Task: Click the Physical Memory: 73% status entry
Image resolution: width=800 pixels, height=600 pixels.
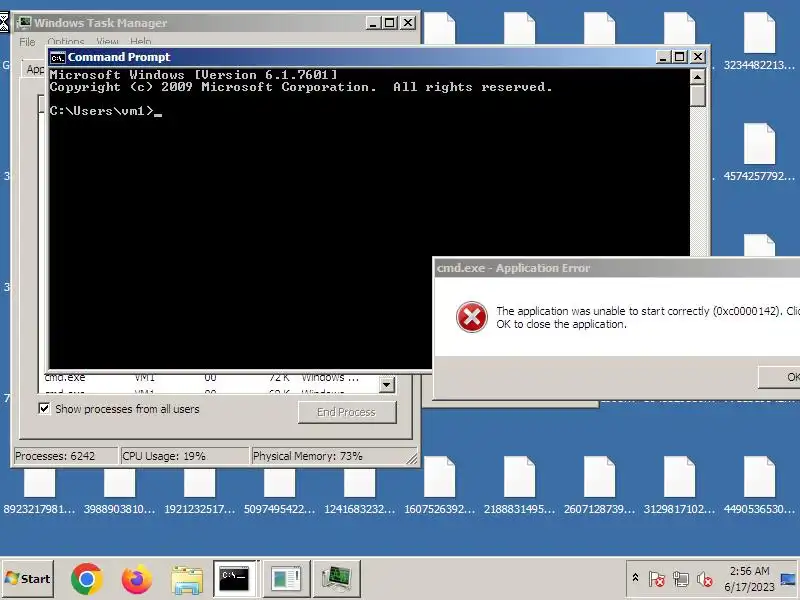Action: tap(334, 456)
